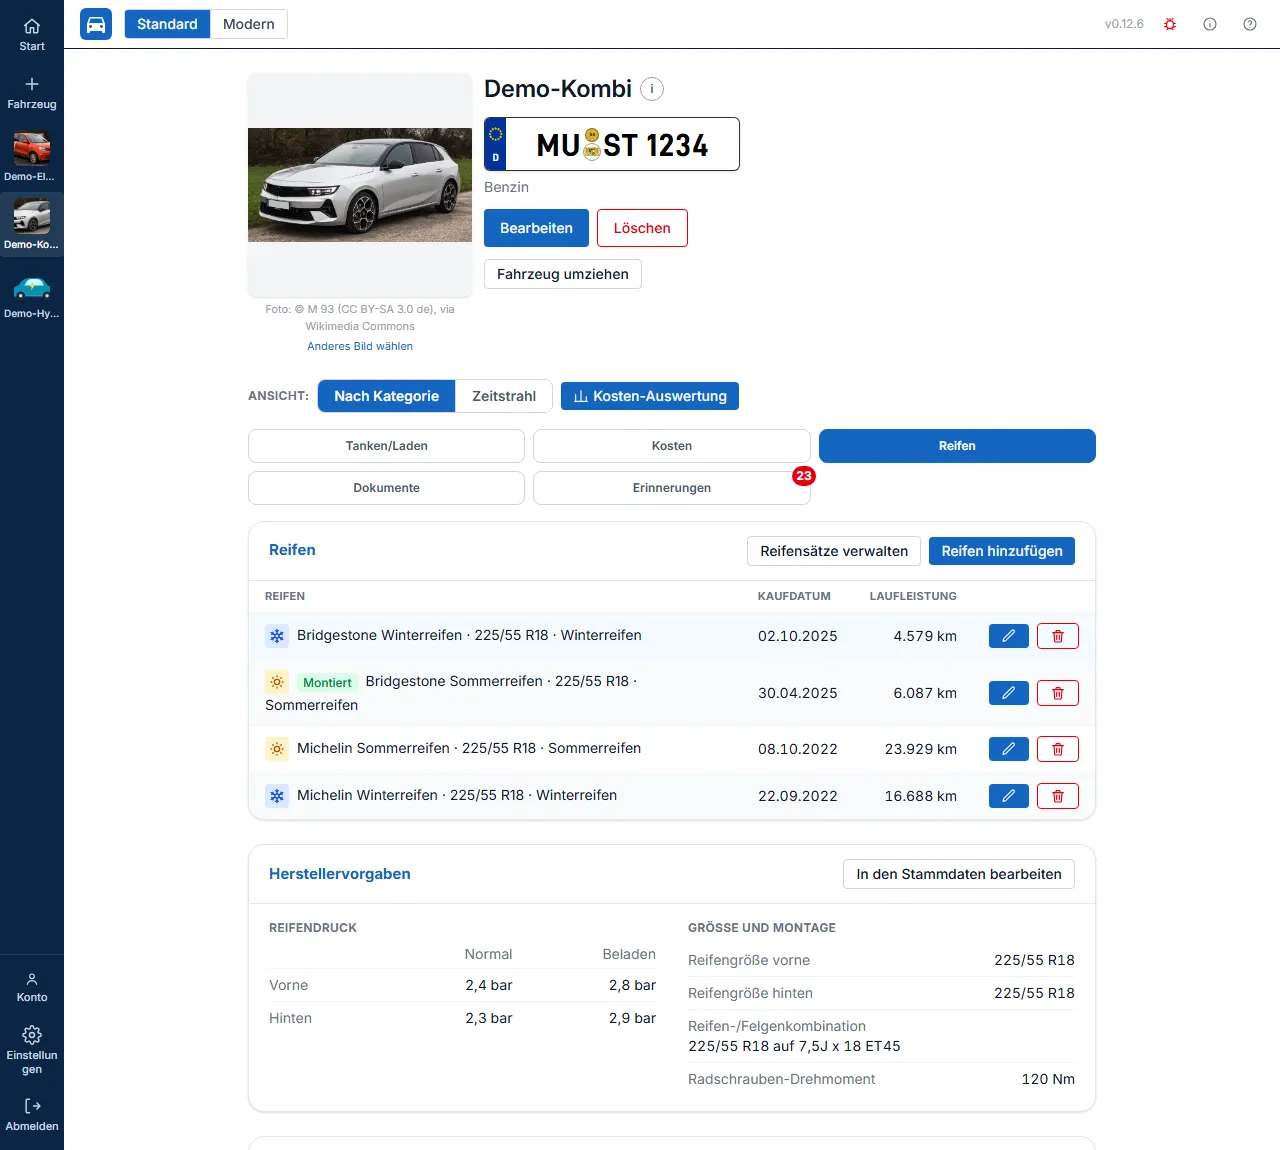Select the Zeitstrahl view
The width and height of the screenshot is (1280, 1150).
point(504,396)
